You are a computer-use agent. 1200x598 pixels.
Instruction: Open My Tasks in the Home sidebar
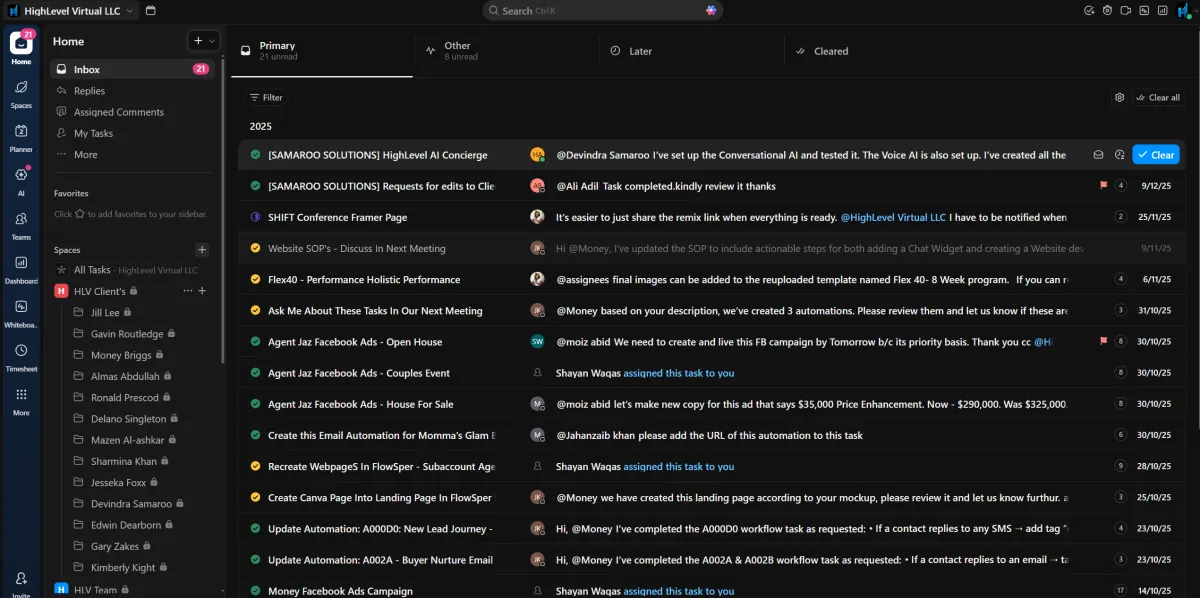point(93,133)
